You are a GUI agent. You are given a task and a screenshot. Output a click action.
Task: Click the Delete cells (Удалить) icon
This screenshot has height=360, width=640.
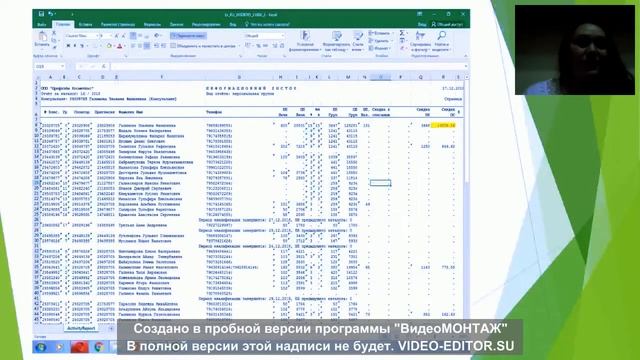pos(371,41)
